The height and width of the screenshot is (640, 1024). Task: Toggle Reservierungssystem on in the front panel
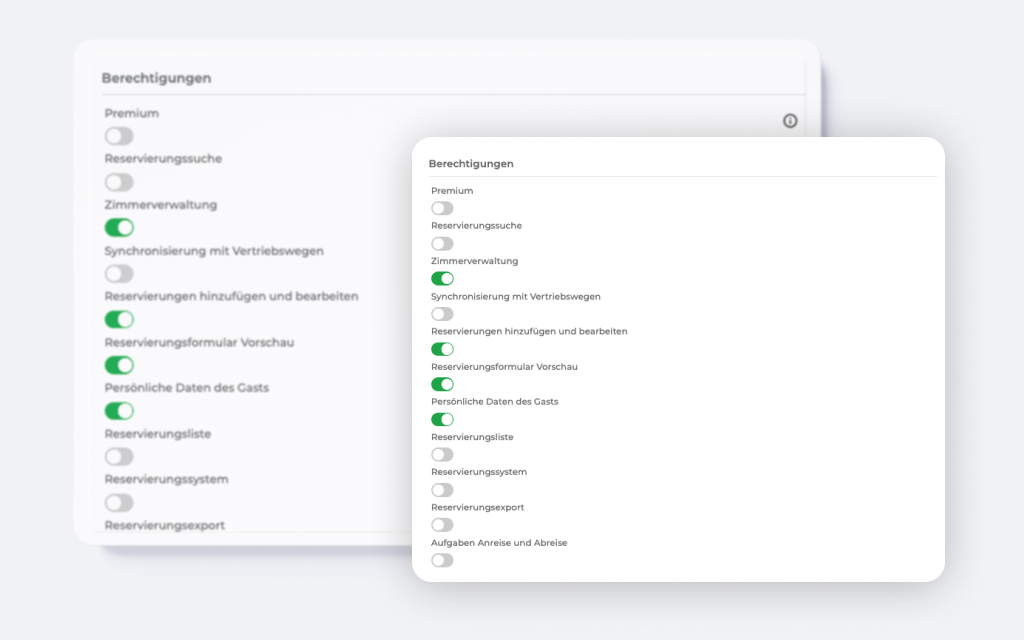pos(442,490)
